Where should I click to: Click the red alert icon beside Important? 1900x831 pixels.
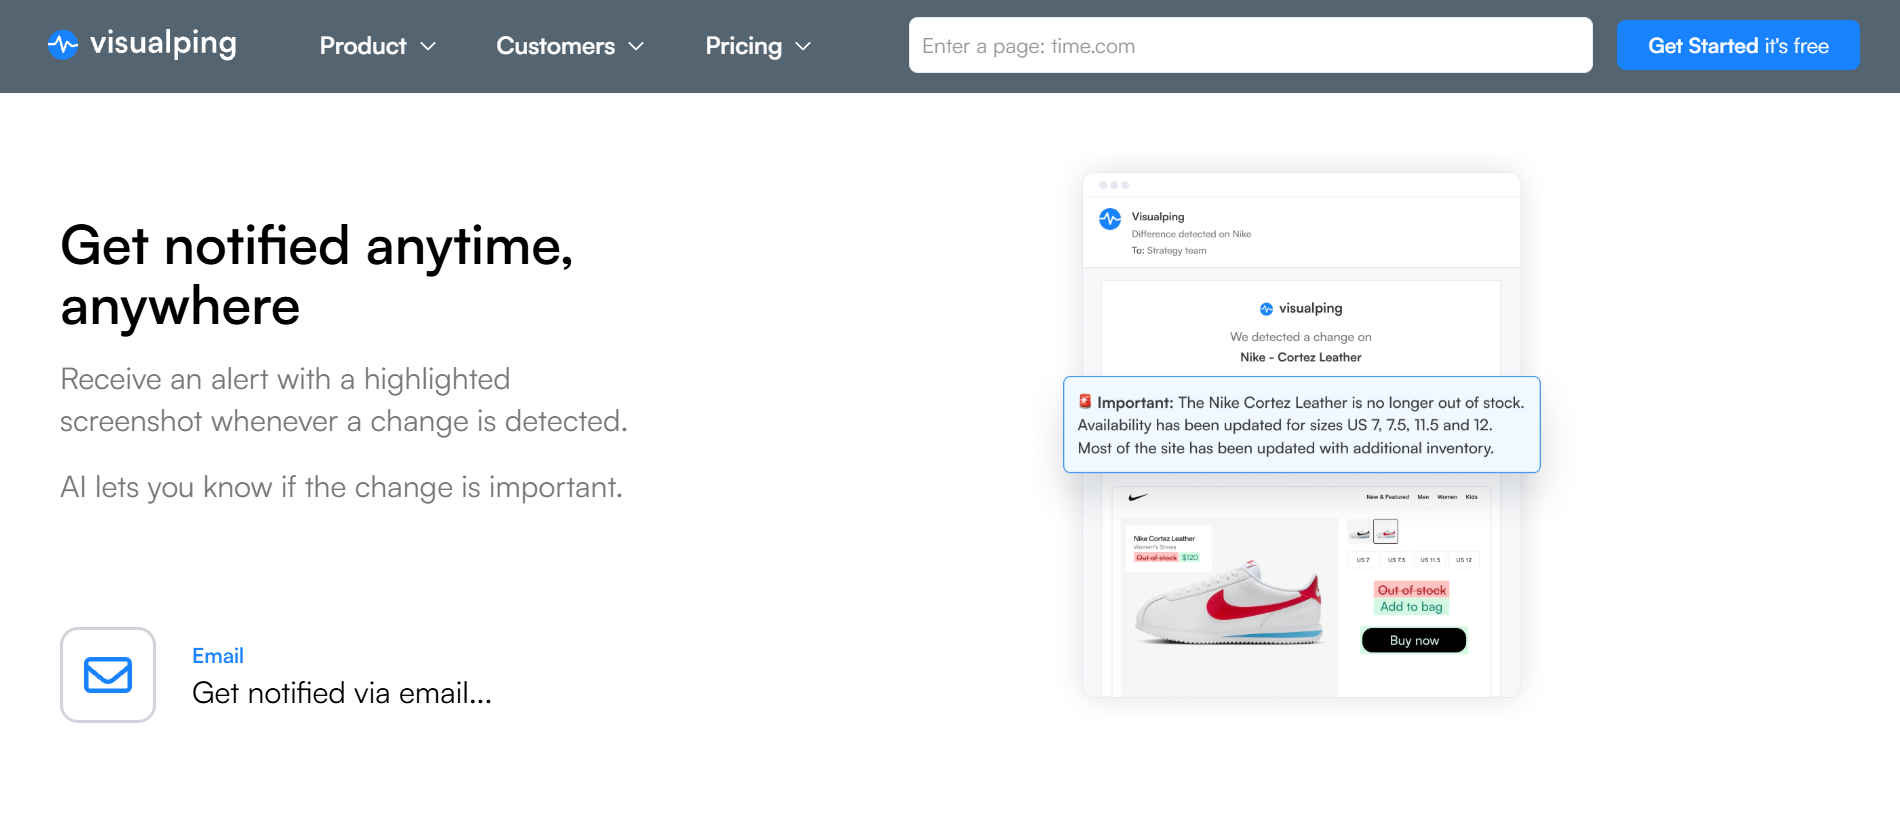point(1085,402)
